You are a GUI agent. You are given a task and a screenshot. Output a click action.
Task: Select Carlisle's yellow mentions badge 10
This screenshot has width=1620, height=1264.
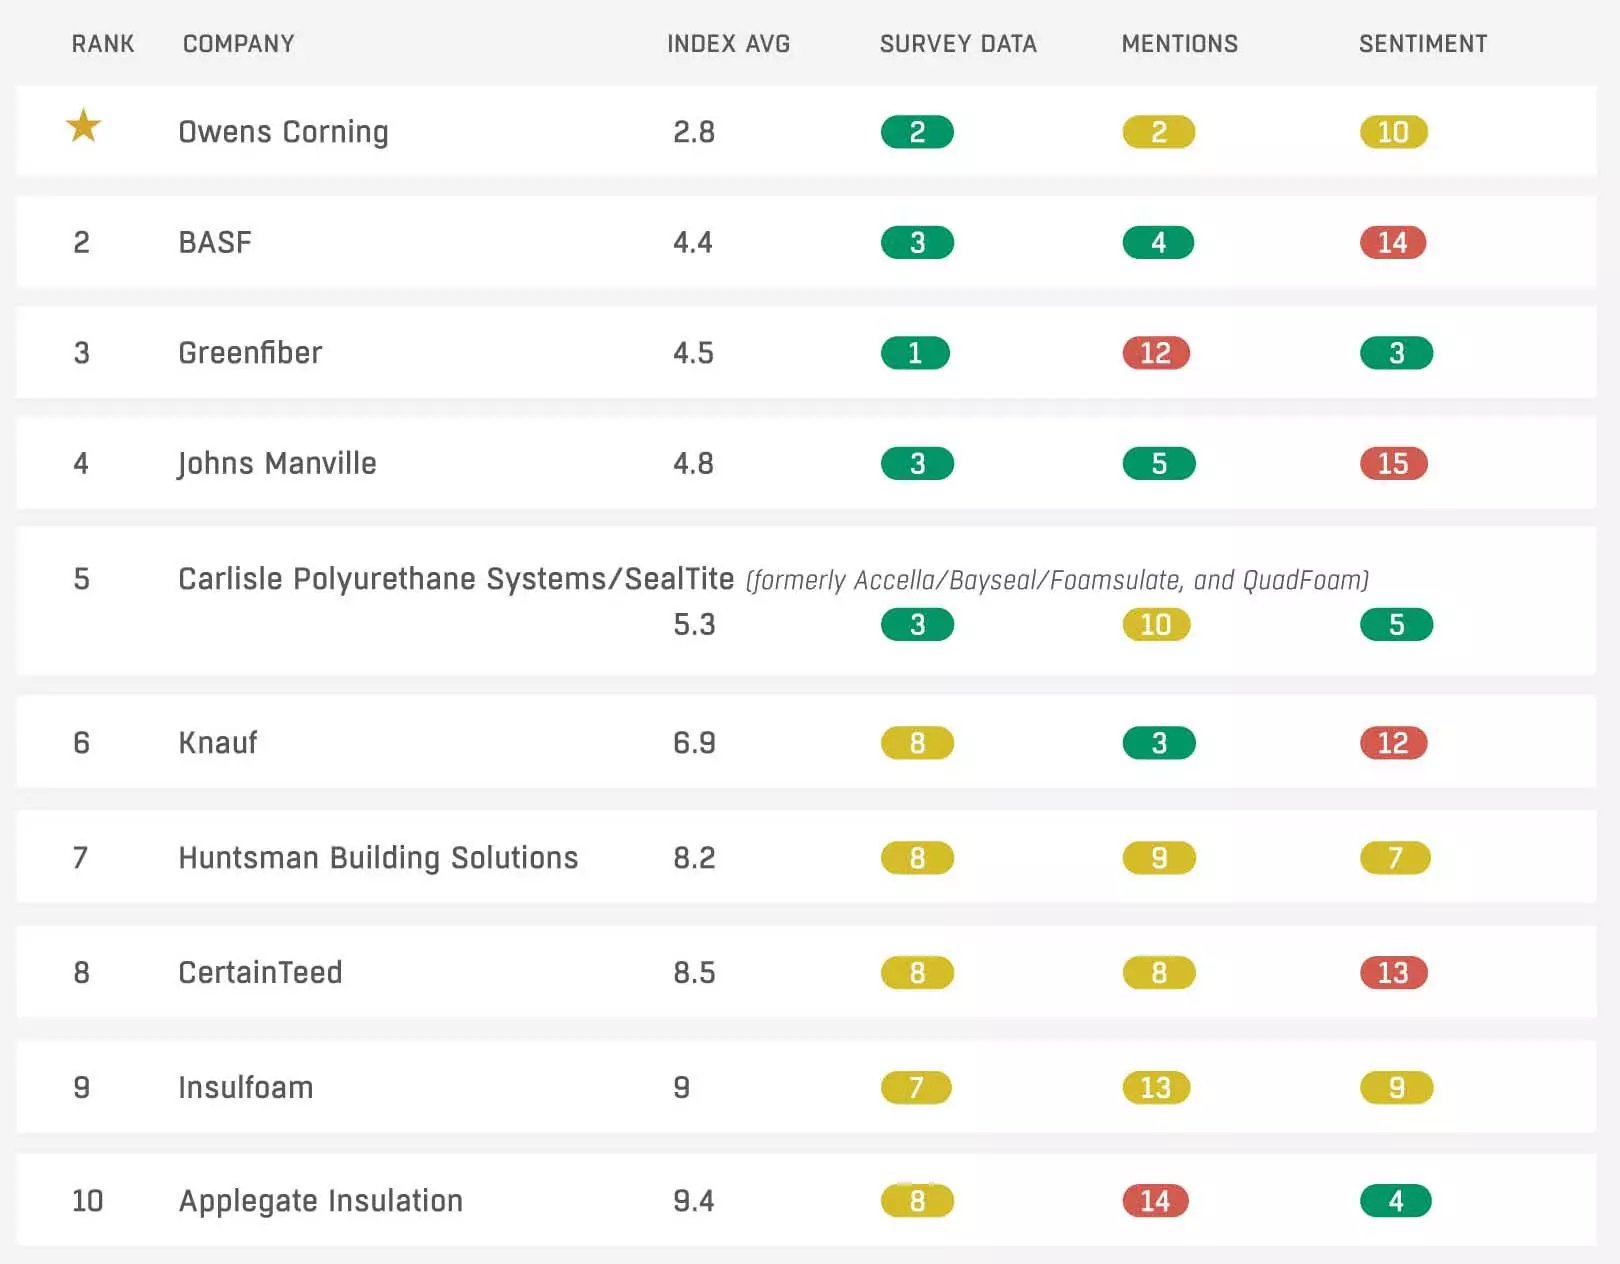point(1156,625)
